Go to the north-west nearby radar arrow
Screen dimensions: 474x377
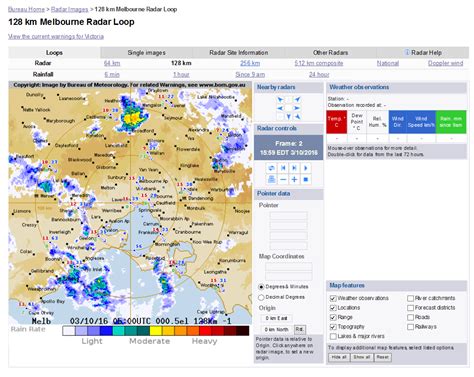(x=280, y=99)
